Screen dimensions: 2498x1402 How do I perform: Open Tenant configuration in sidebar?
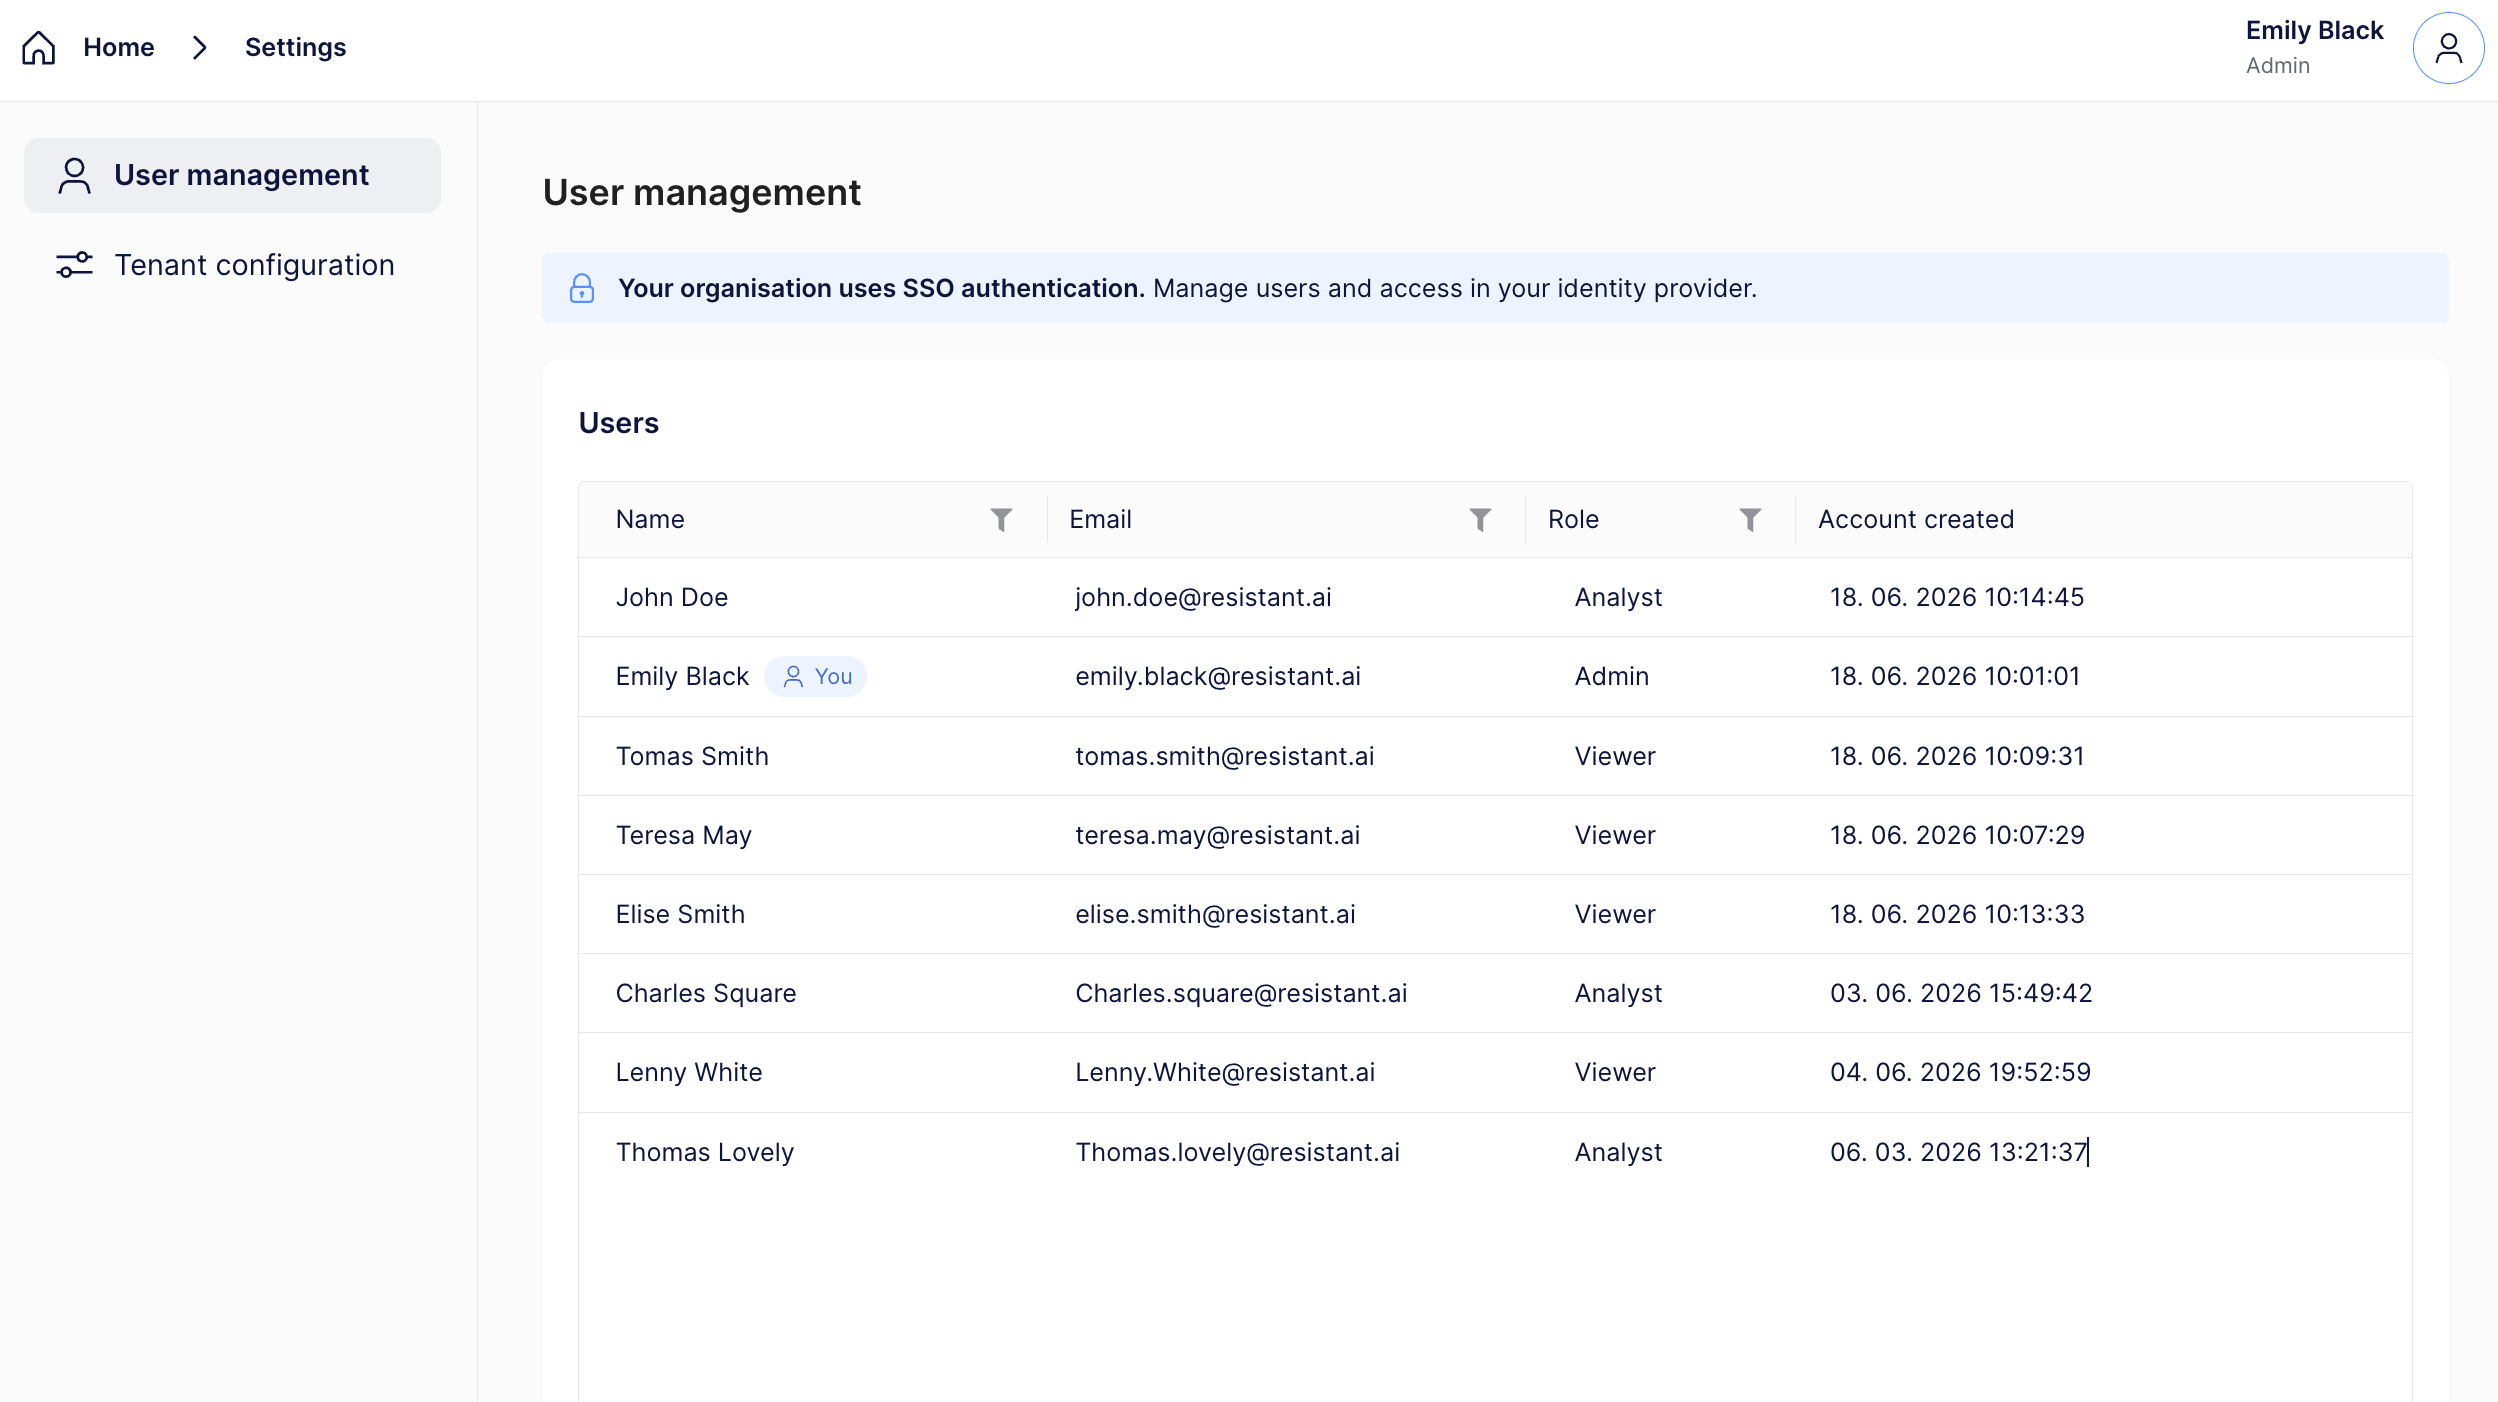tap(232, 265)
